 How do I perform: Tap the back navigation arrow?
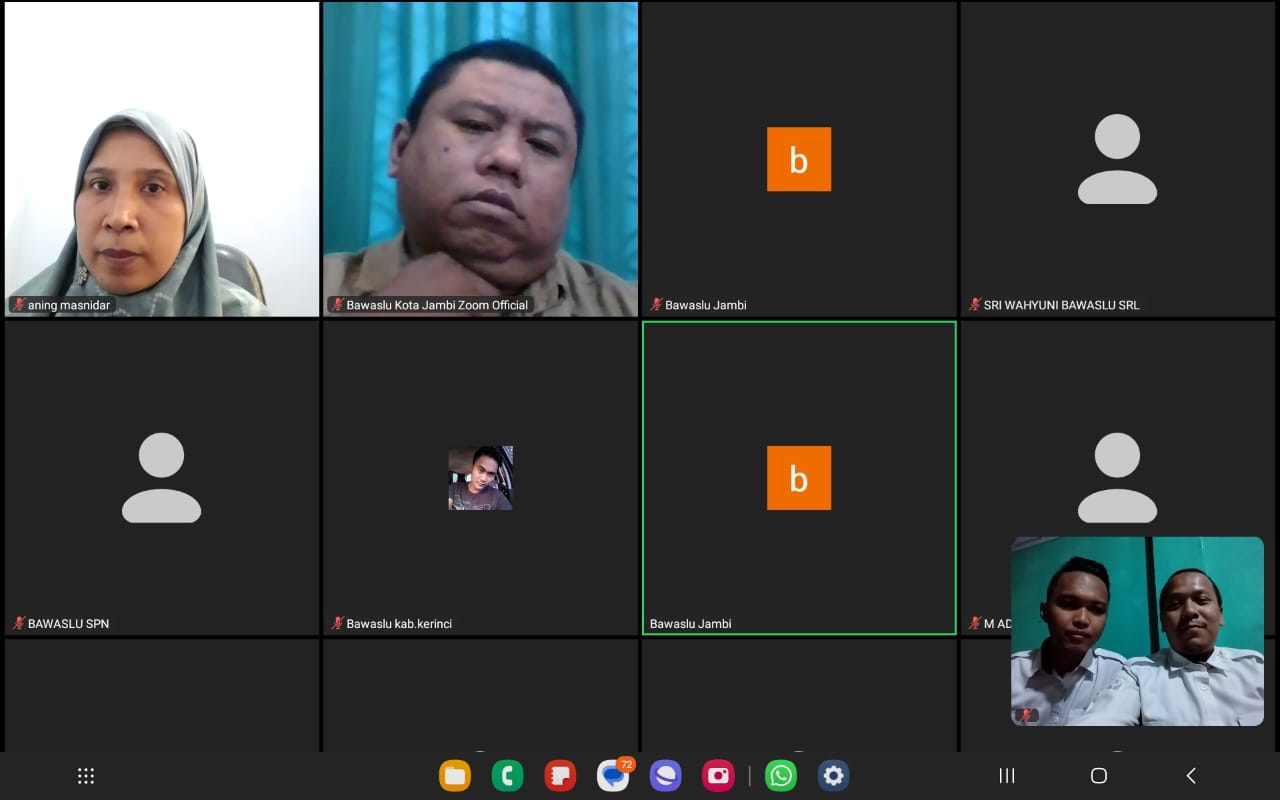tap(1190, 775)
